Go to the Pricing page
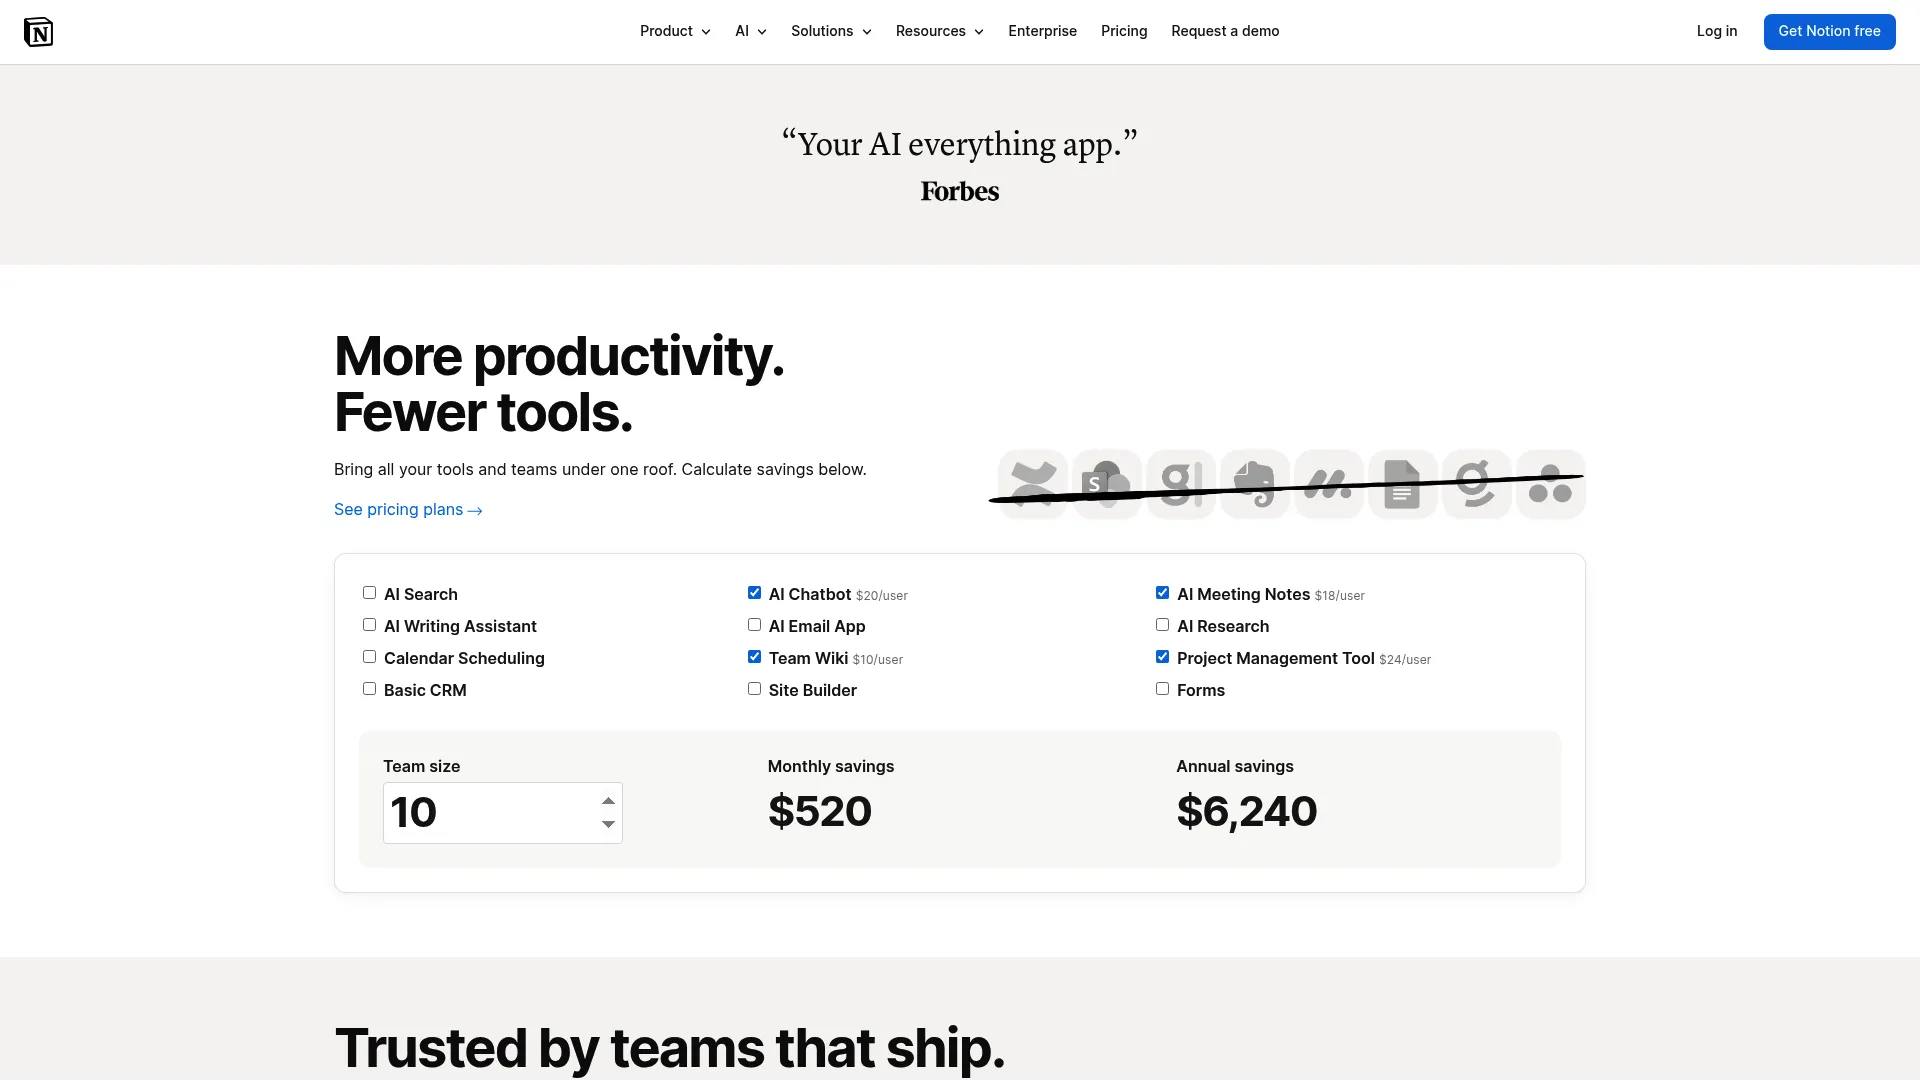Viewport: 1920px width, 1080px height. (1124, 31)
